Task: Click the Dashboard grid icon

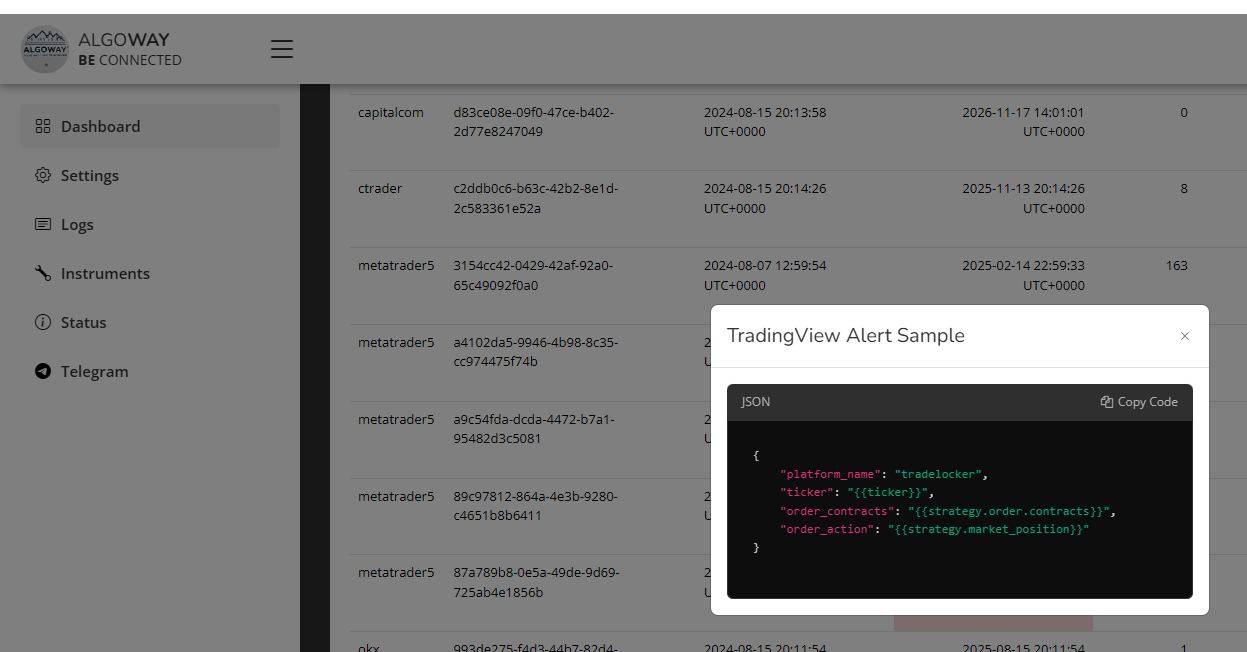Action: tap(43, 126)
